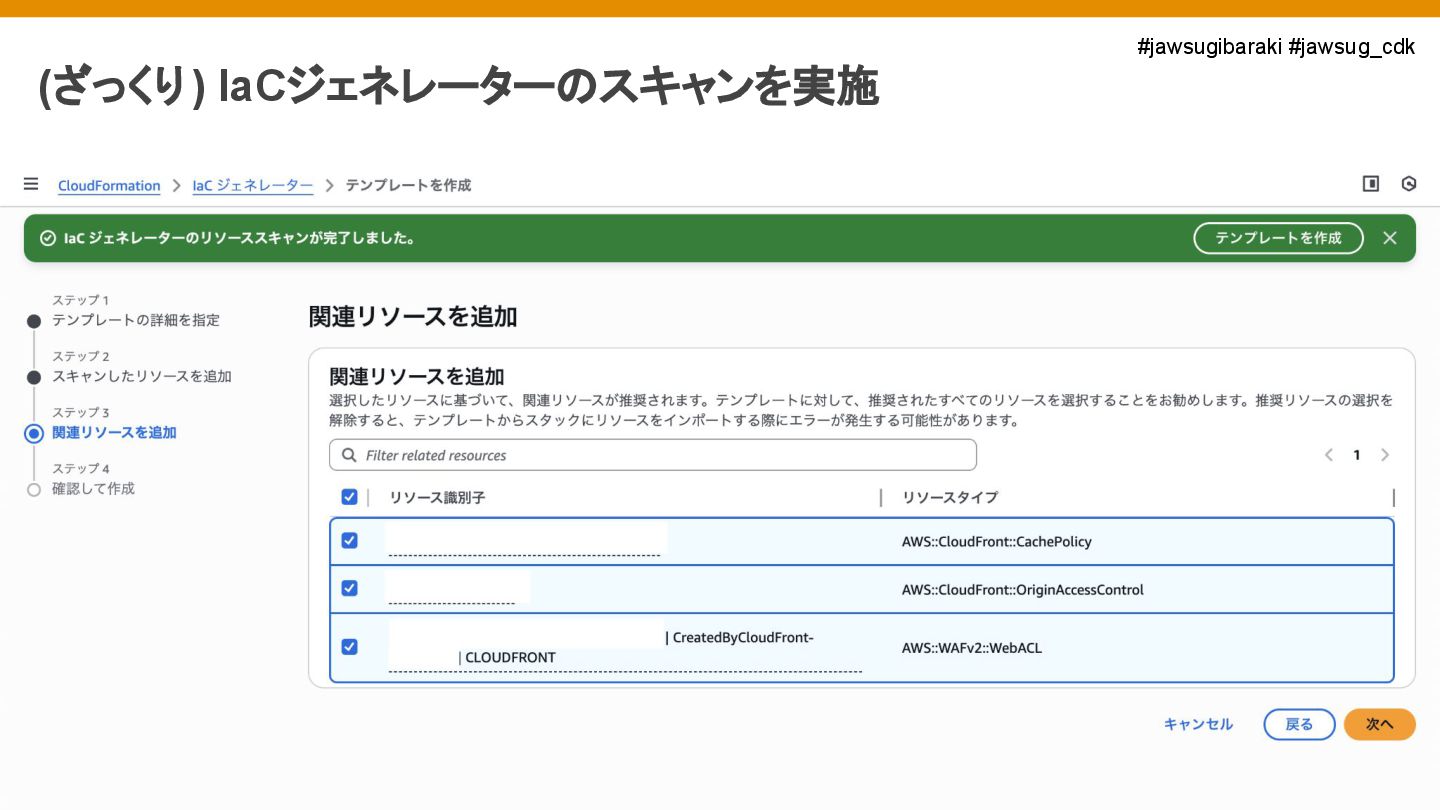
Task: Select current step 関連リソースを追加
Action: click(x=114, y=432)
